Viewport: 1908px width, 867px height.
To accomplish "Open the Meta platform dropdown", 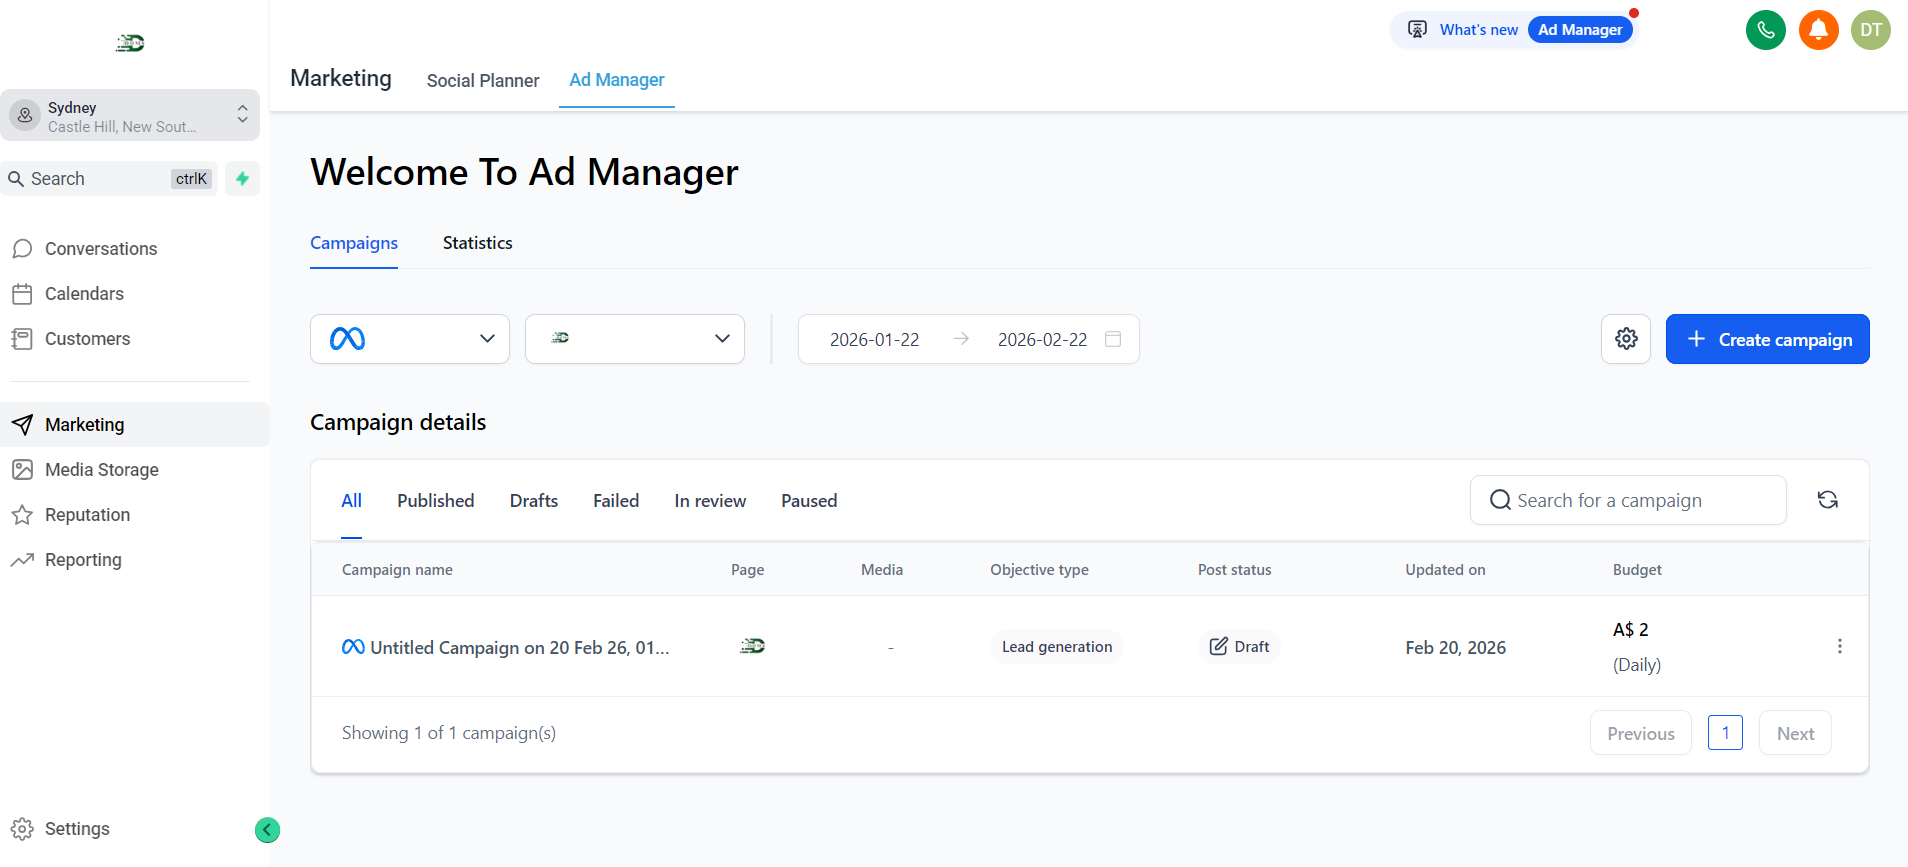I will [410, 339].
